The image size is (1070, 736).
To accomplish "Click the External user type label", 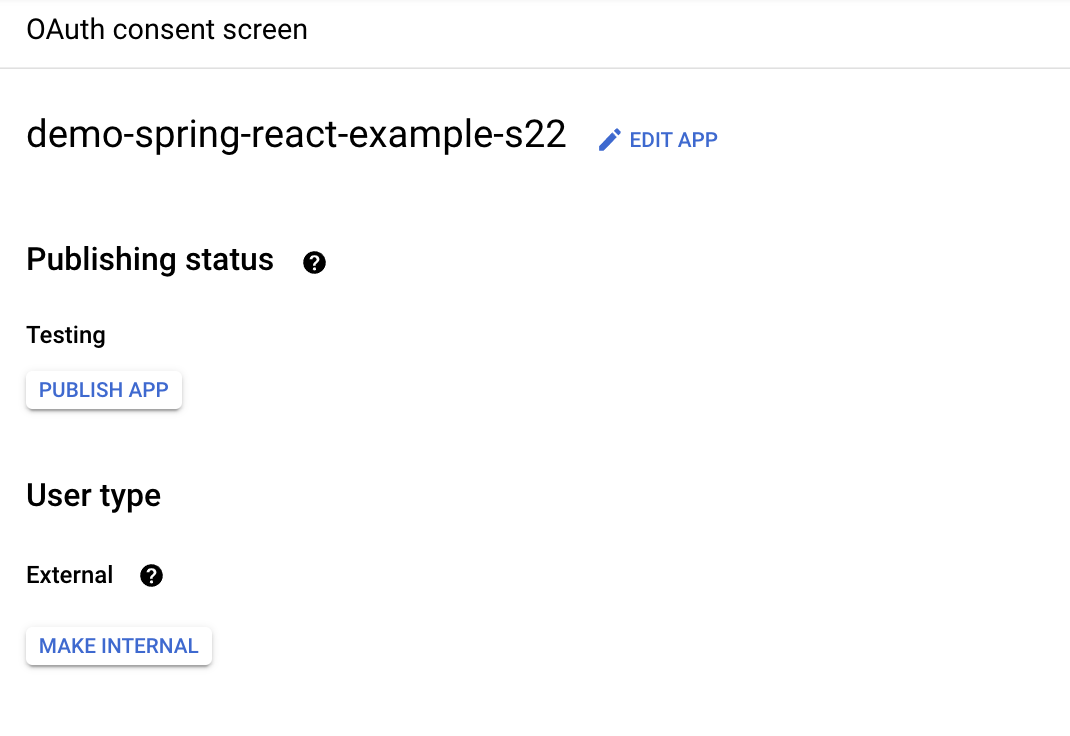I will point(70,575).
